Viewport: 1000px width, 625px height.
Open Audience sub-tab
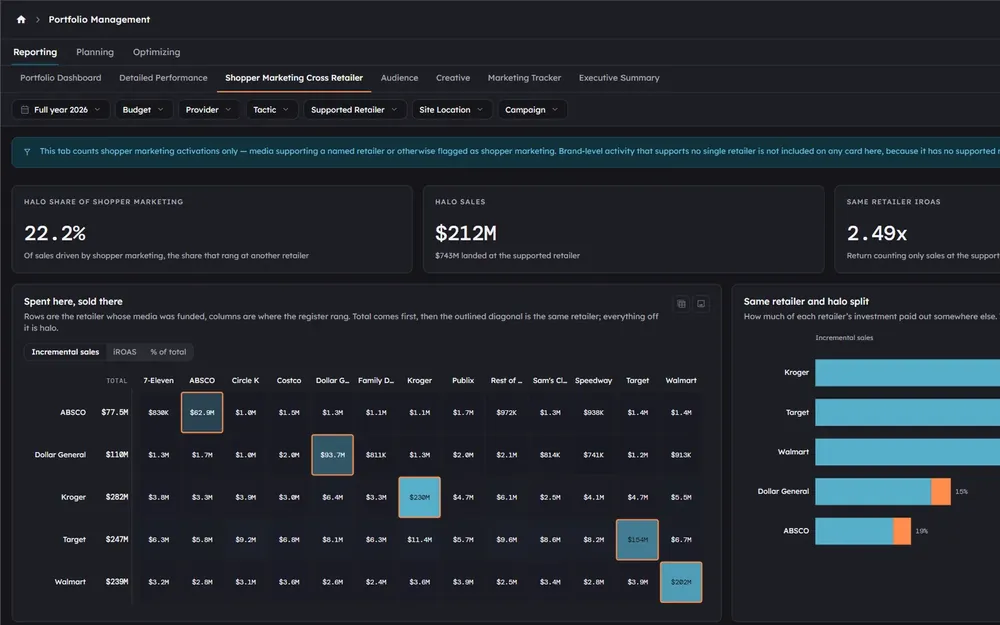click(x=399, y=78)
